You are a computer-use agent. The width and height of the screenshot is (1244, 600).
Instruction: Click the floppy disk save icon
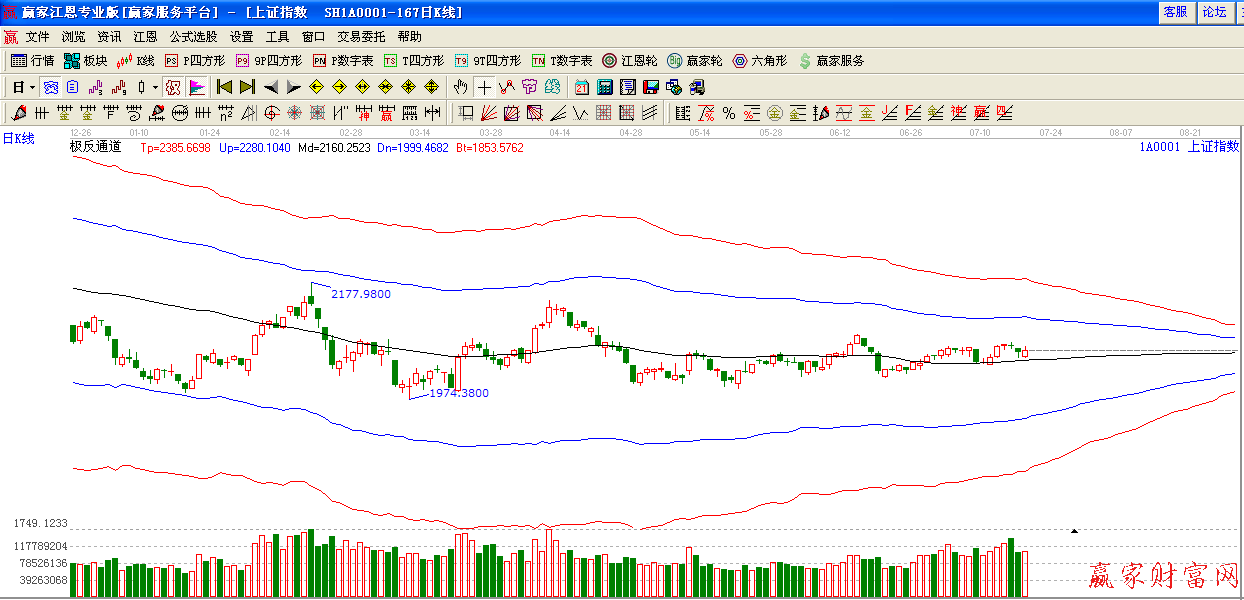tap(651, 87)
